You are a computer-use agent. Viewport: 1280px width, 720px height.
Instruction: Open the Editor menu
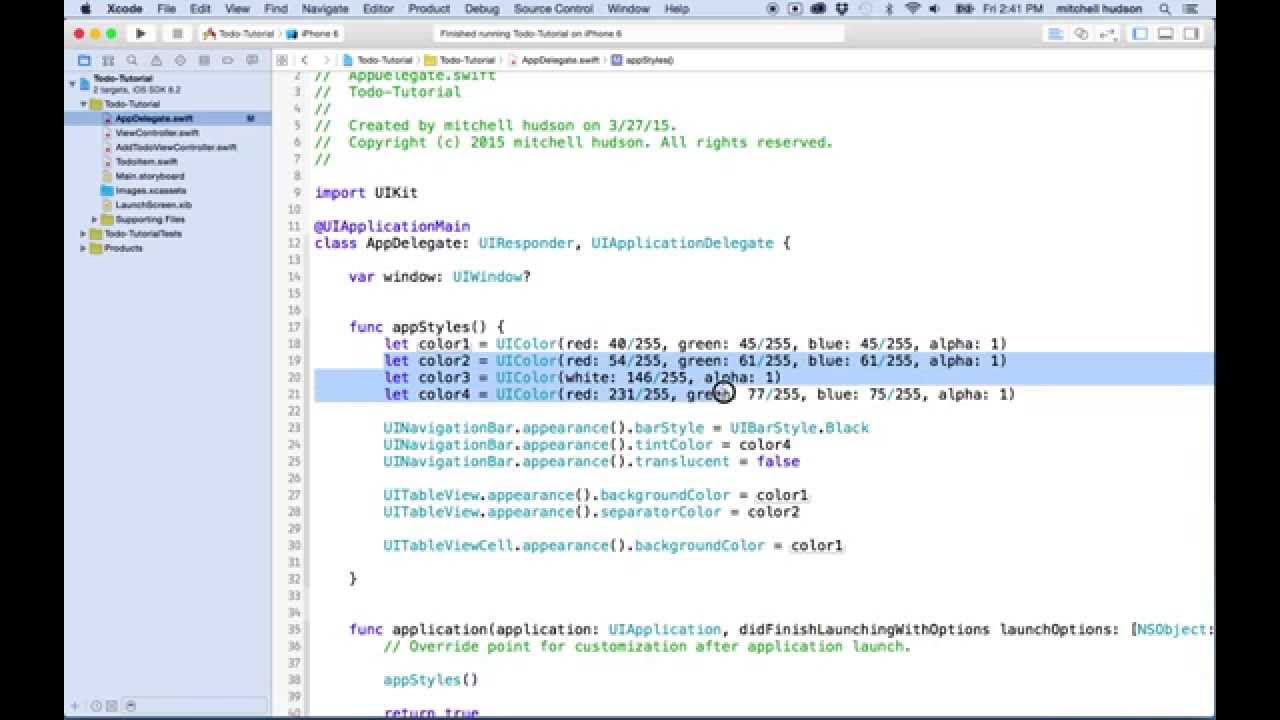pos(378,9)
